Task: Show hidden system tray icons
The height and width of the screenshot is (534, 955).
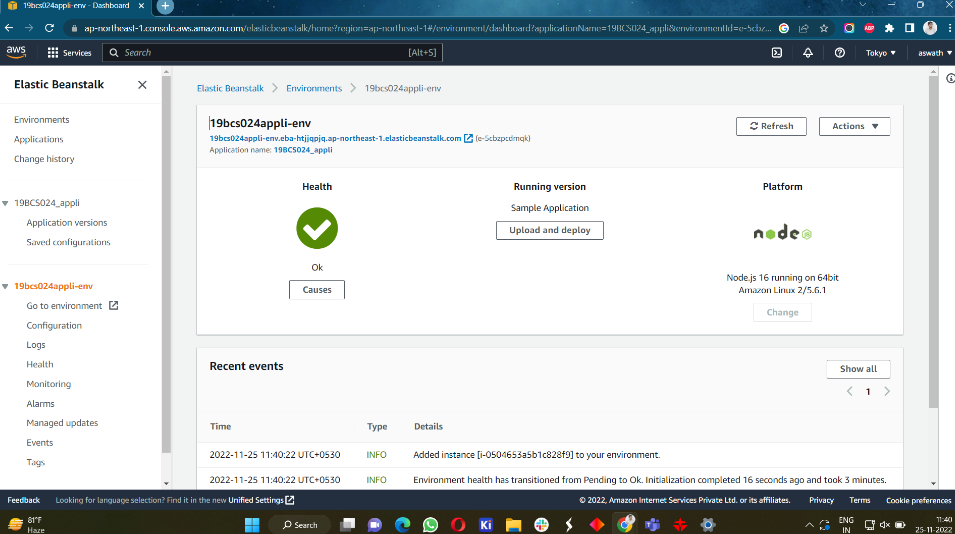Action: click(809, 524)
